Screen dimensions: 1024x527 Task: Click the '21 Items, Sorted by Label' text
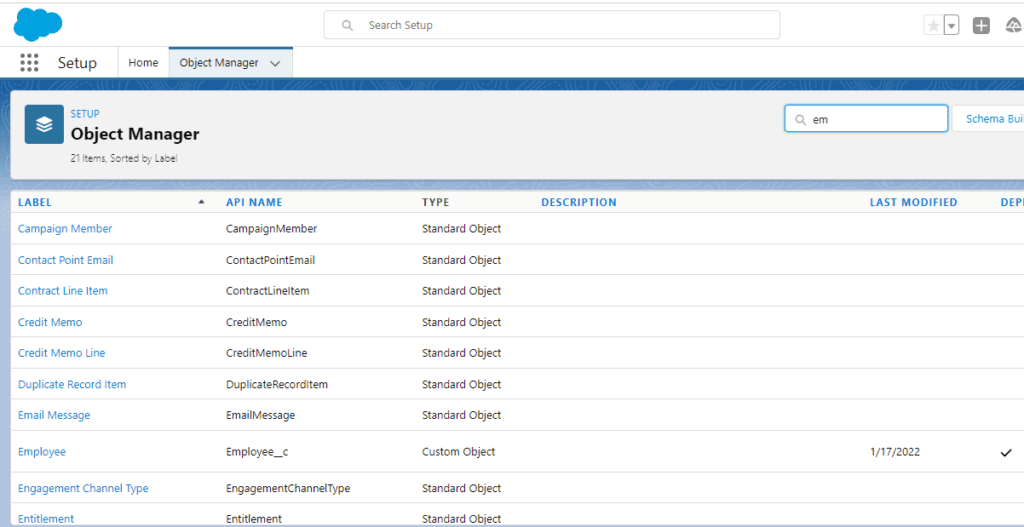tap(123, 158)
